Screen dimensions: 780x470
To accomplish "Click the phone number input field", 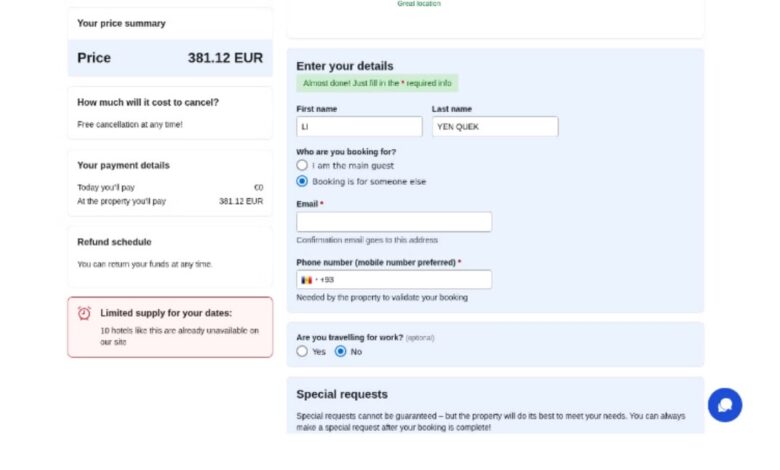I will coord(394,280).
